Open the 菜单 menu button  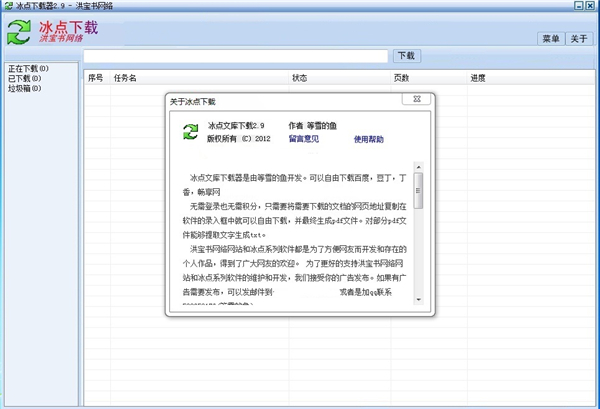(551, 39)
